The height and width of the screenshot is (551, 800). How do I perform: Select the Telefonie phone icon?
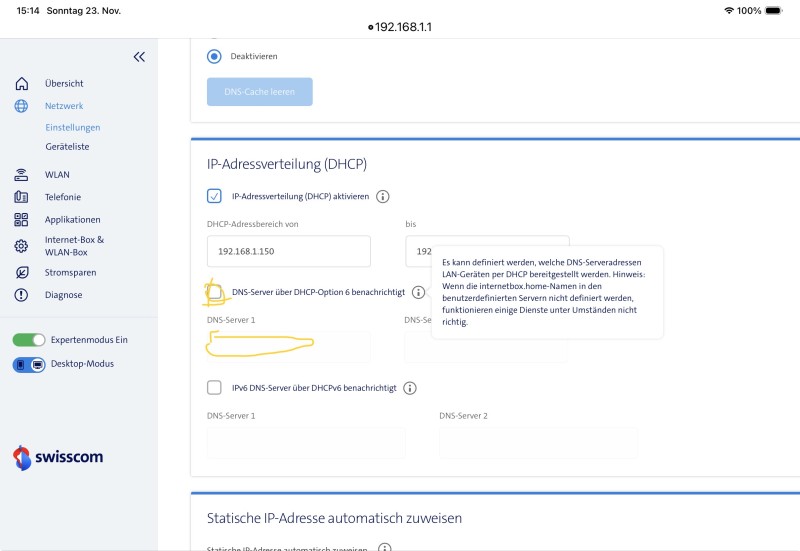pos(21,197)
